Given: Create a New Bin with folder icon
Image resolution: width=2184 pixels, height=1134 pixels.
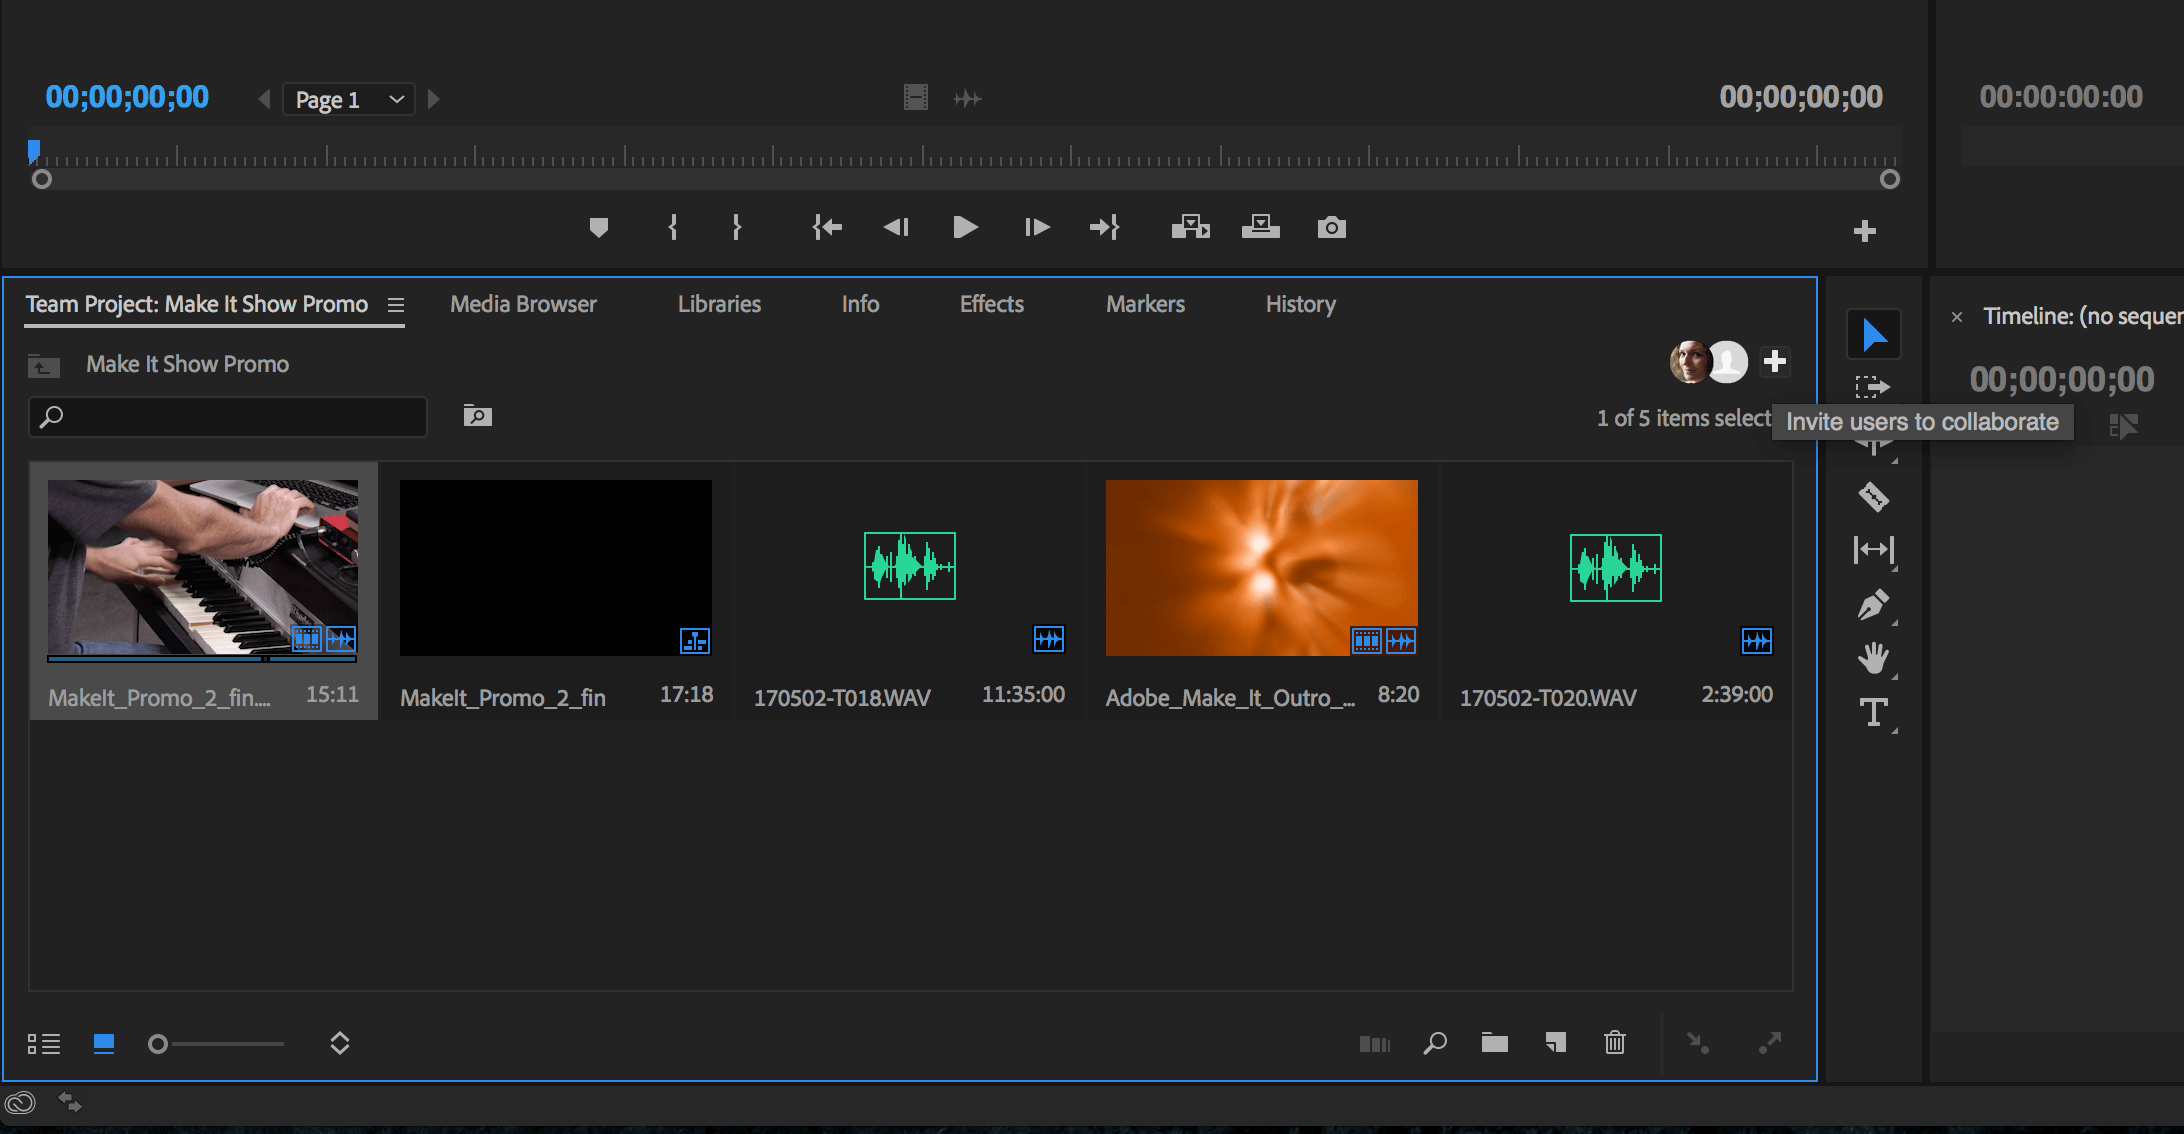Looking at the screenshot, I should click(1494, 1043).
